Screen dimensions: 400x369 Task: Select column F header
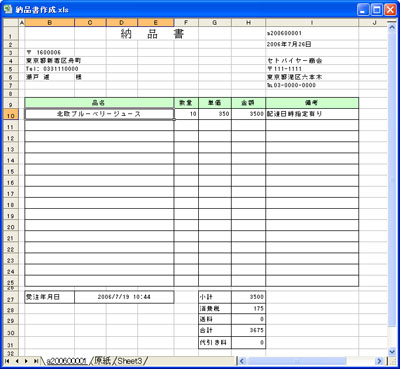click(x=186, y=22)
